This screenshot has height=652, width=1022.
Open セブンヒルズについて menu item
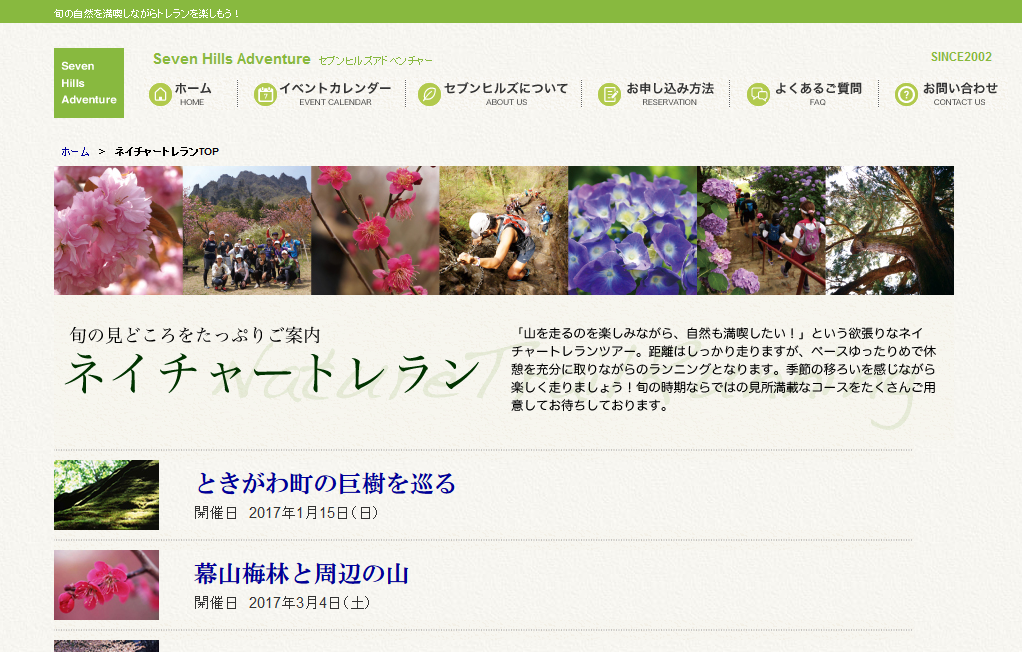(x=493, y=94)
